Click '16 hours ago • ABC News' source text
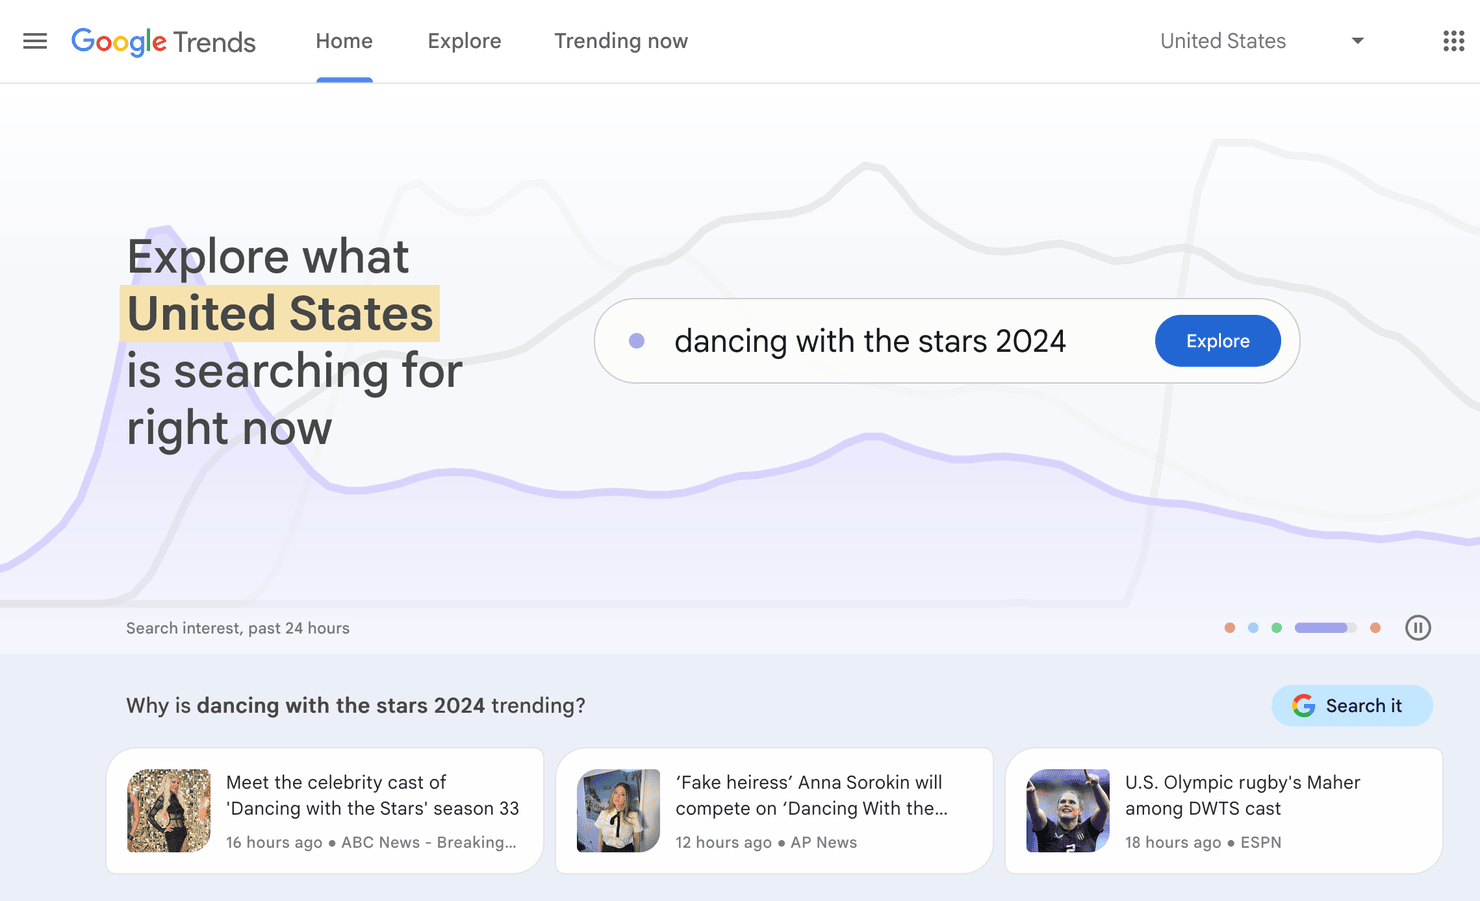 [371, 843]
